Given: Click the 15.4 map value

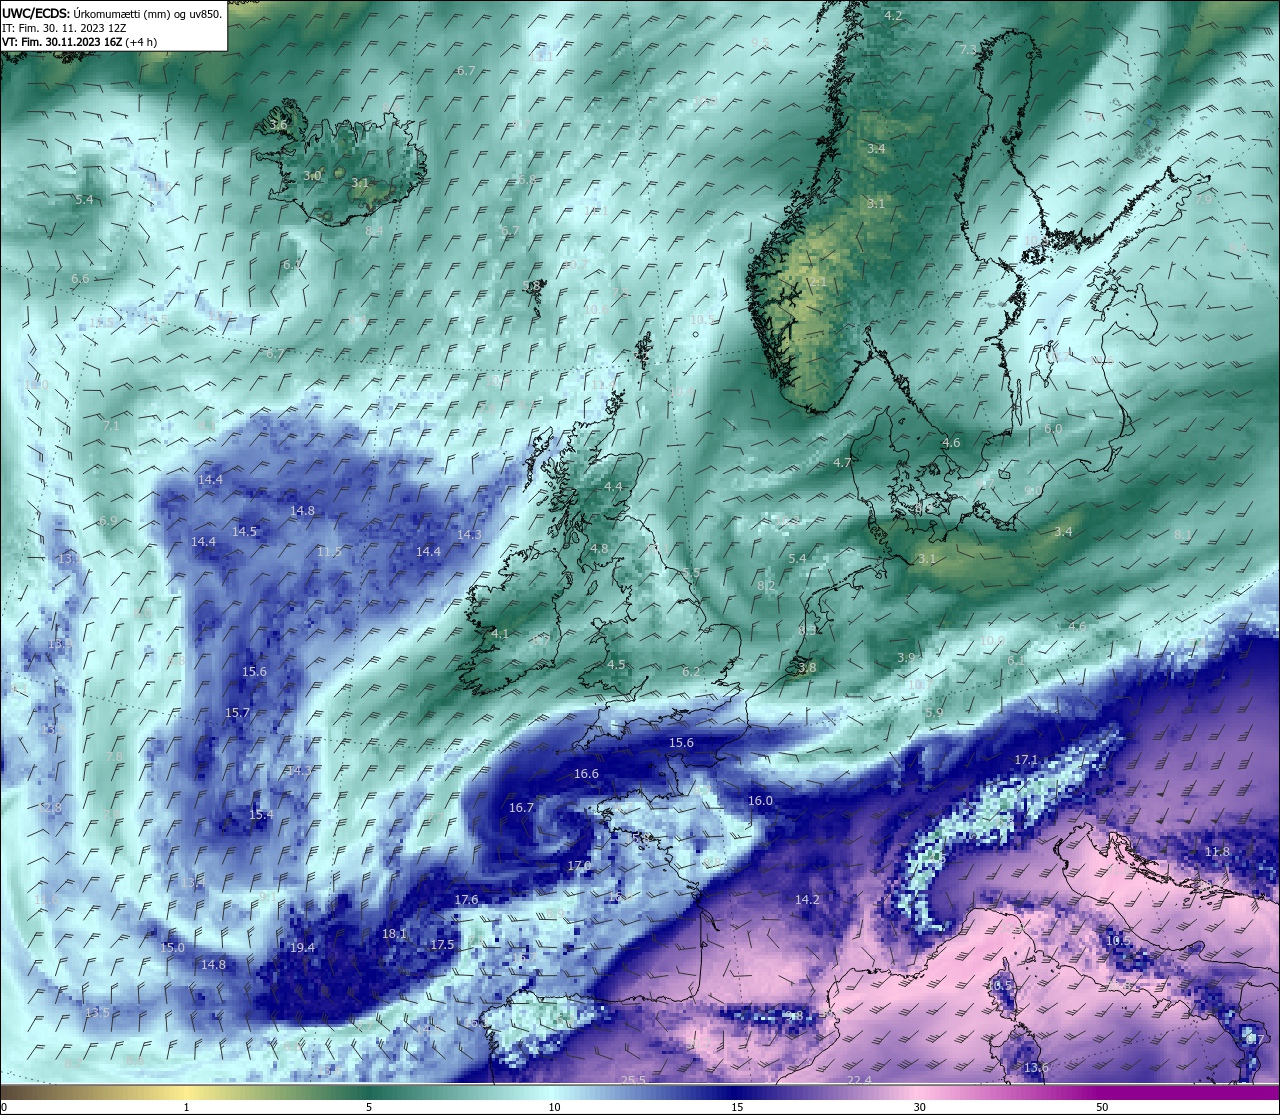Looking at the screenshot, I should 260,814.
